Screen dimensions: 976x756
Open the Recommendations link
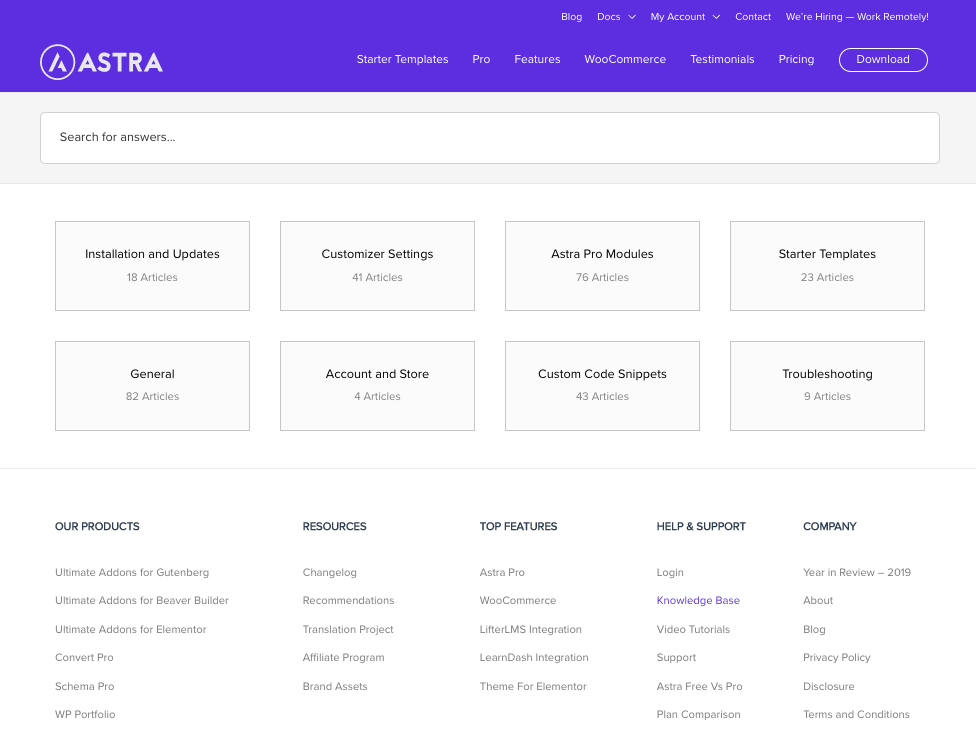click(349, 600)
